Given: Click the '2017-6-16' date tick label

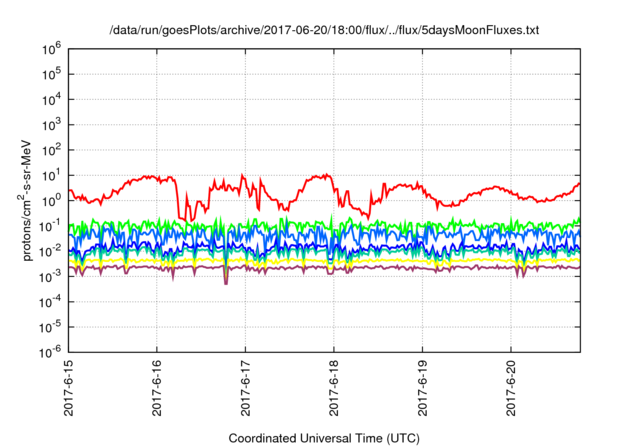Looking at the screenshot, I should (x=157, y=388).
